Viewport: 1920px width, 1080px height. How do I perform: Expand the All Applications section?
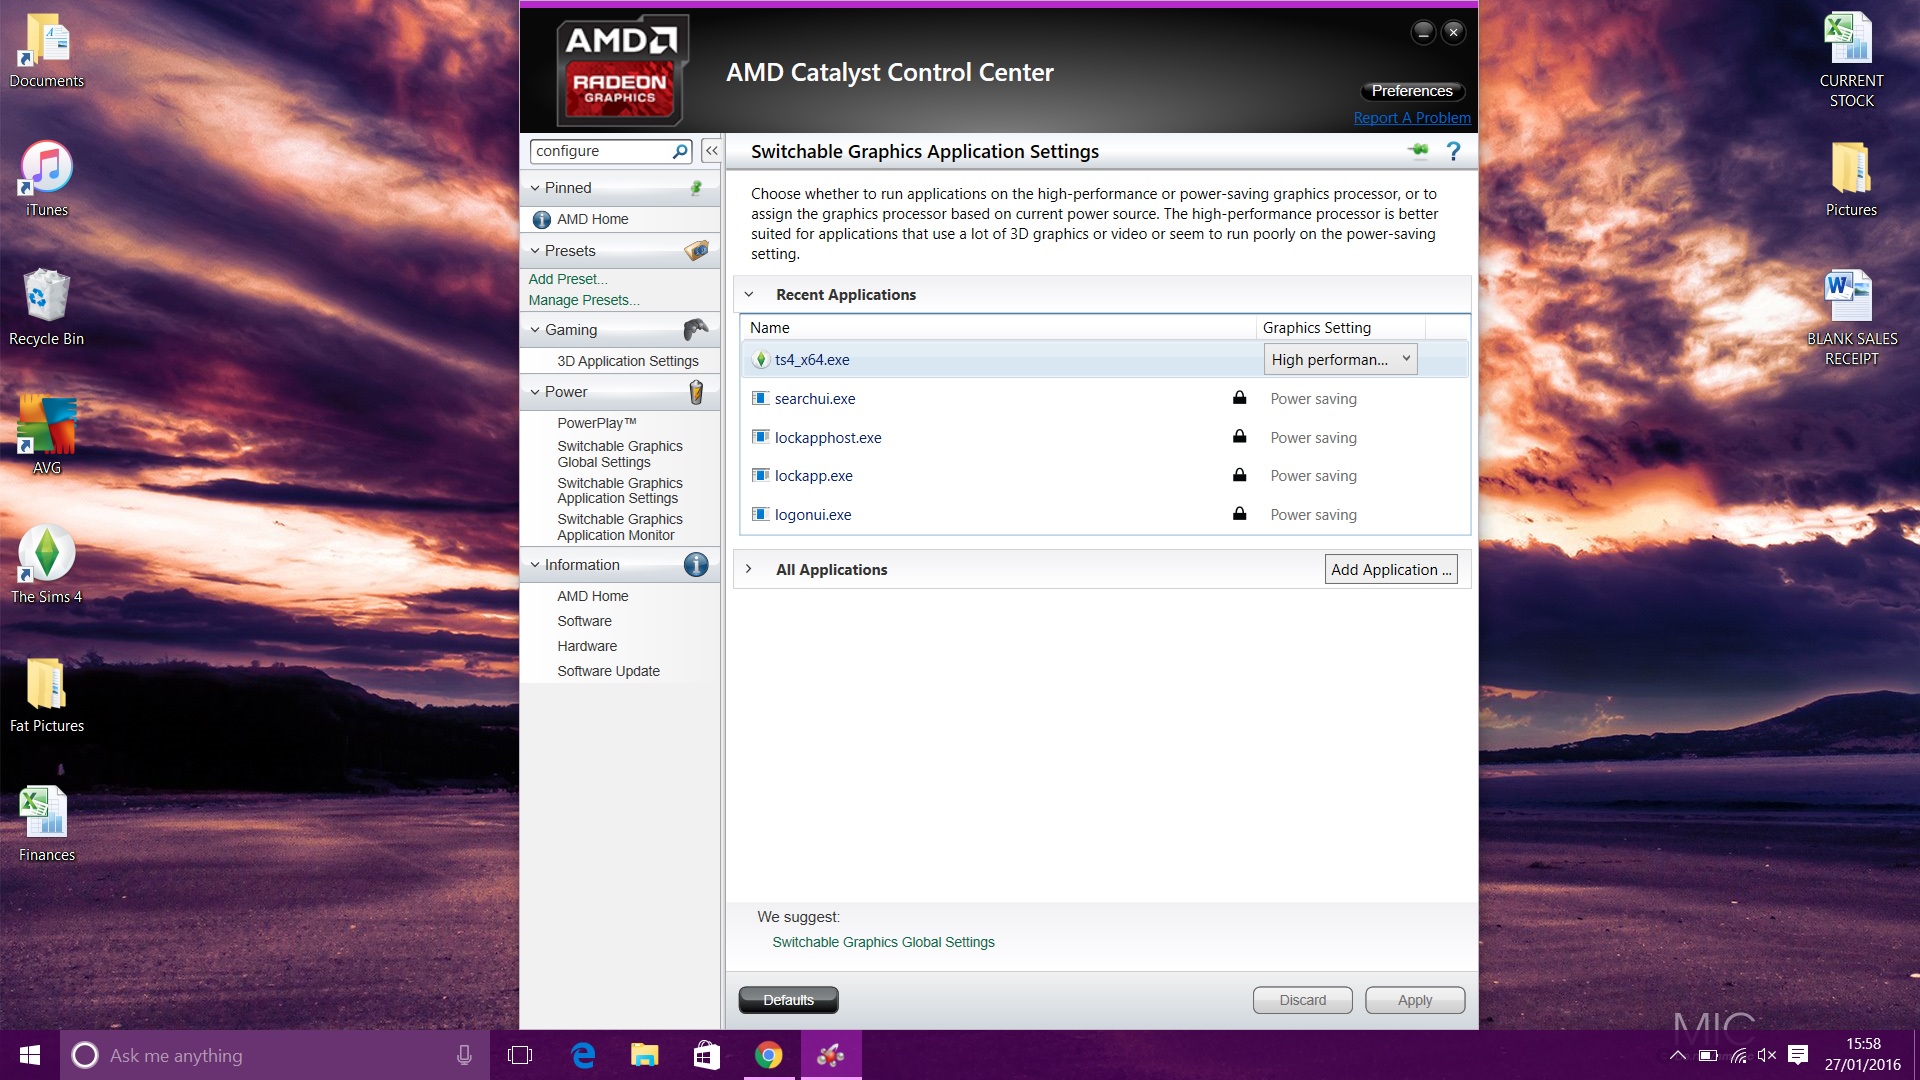coord(749,569)
